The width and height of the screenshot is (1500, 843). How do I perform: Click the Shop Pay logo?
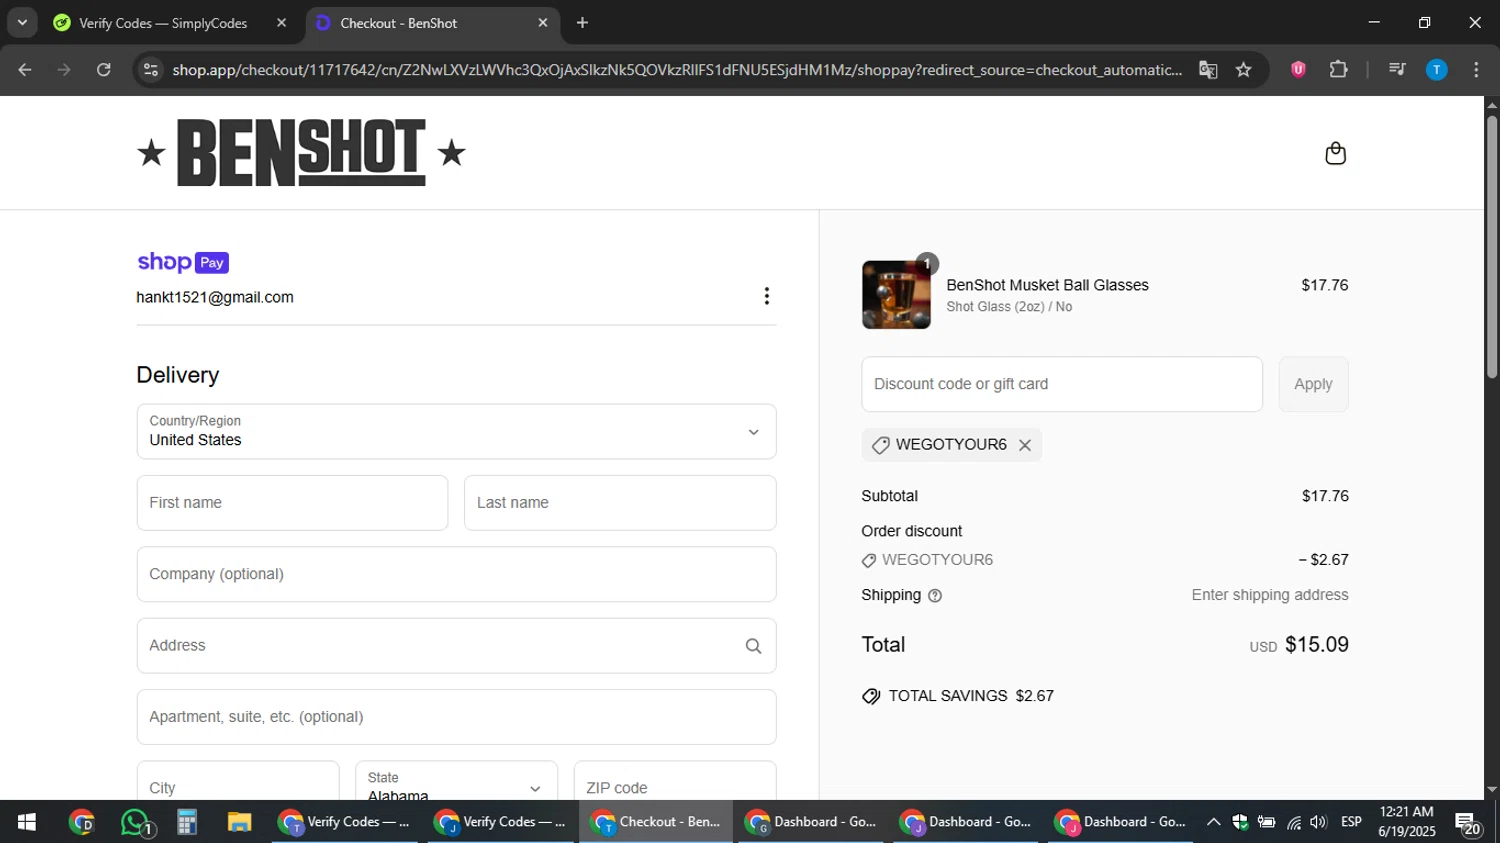183,262
